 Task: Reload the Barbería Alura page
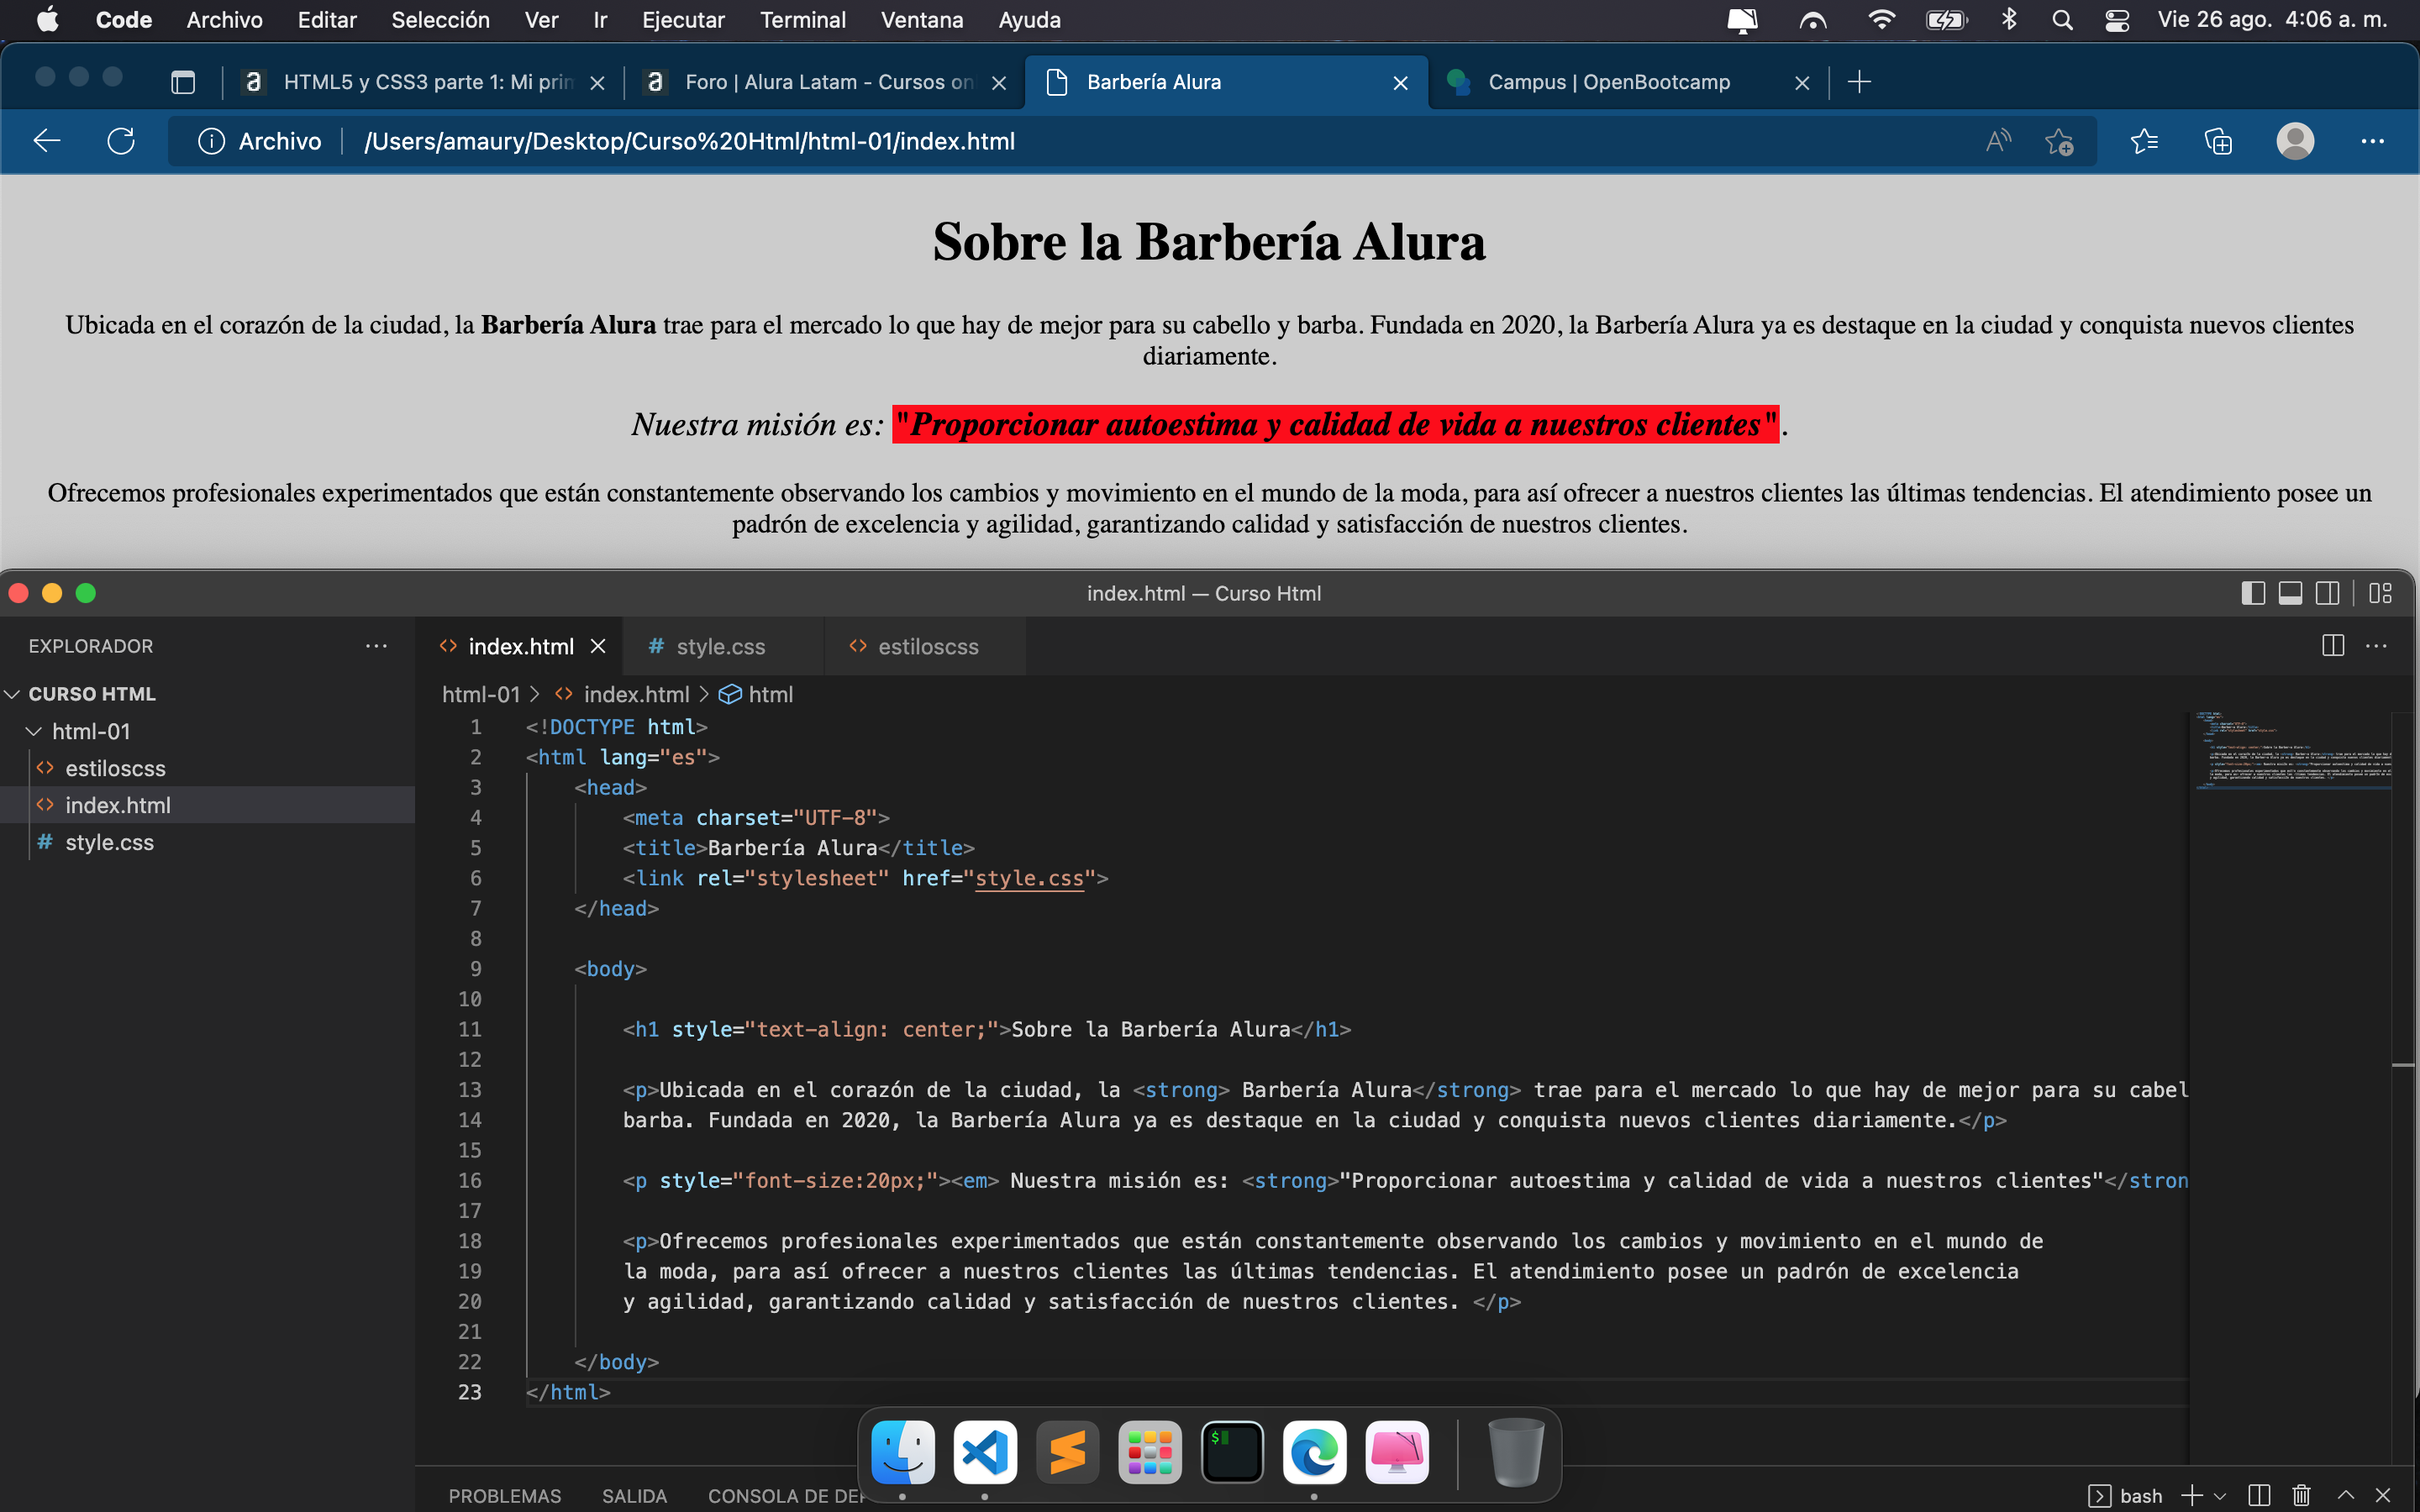pyautogui.click(x=121, y=141)
